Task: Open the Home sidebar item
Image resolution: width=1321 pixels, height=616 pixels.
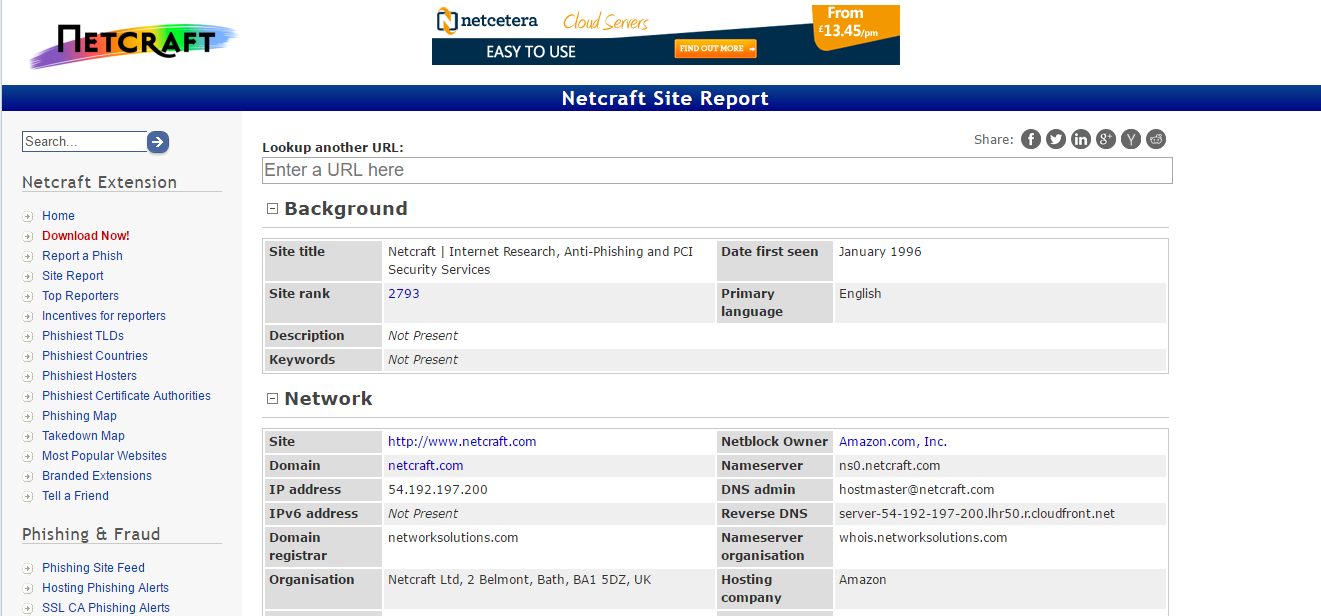Action: (58, 216)
